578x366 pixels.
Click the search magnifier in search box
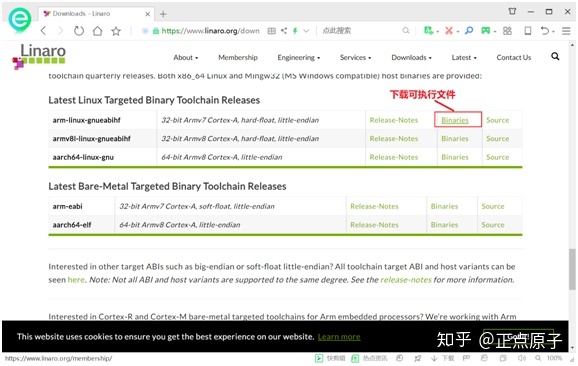405,31
